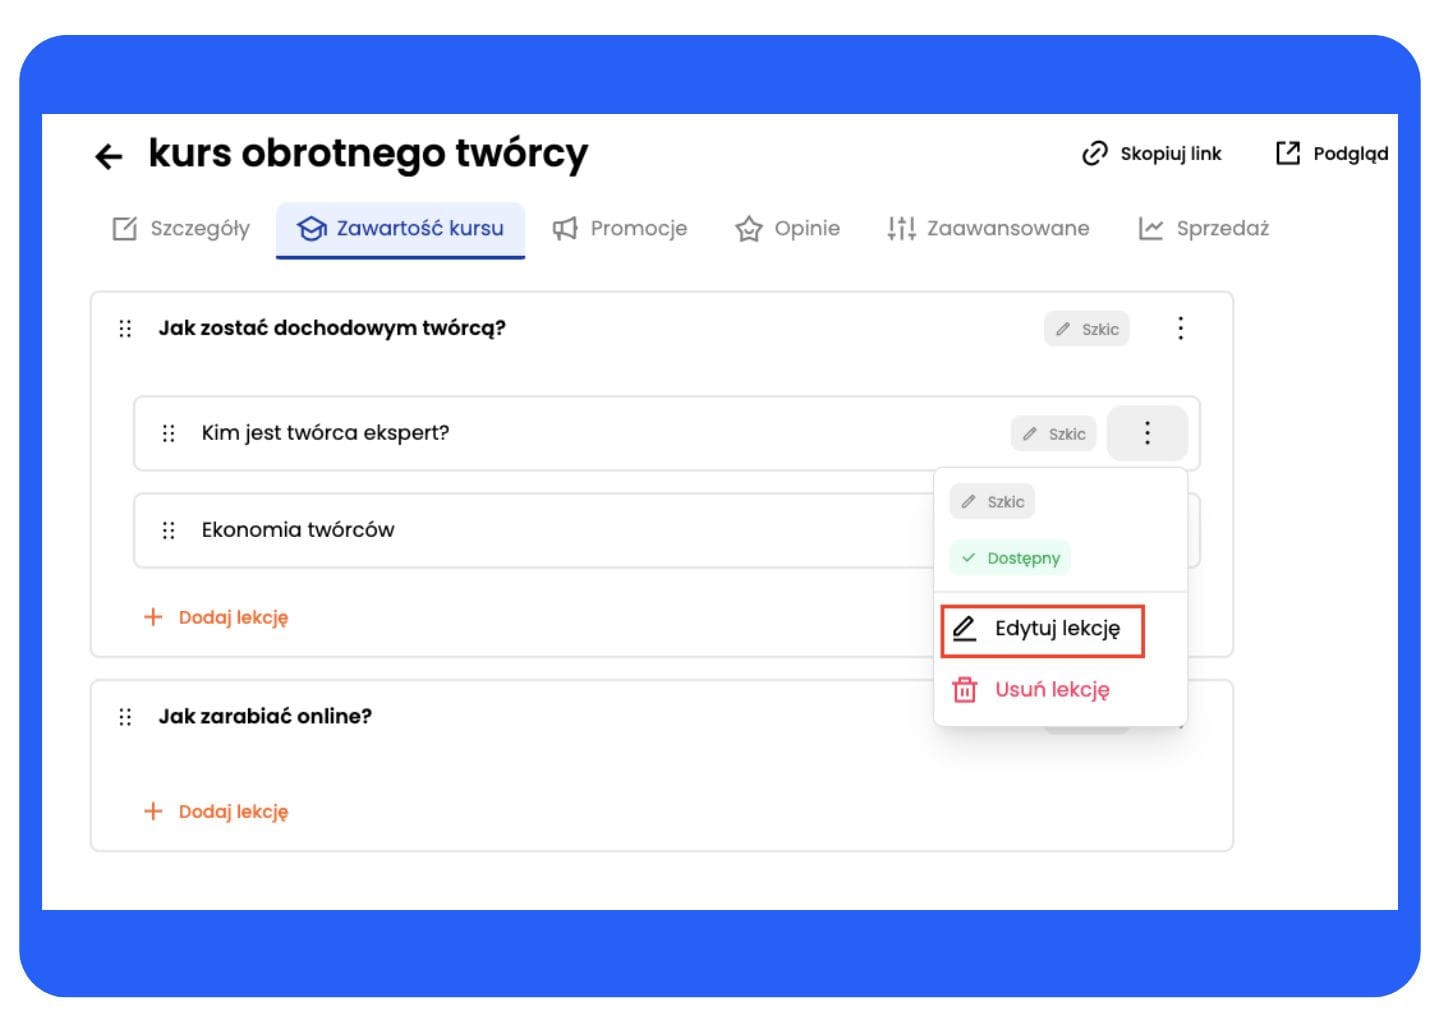Open Sprzedaż tab
The height and width of the screenshot is (1024, 1440).
(1204, 228)
